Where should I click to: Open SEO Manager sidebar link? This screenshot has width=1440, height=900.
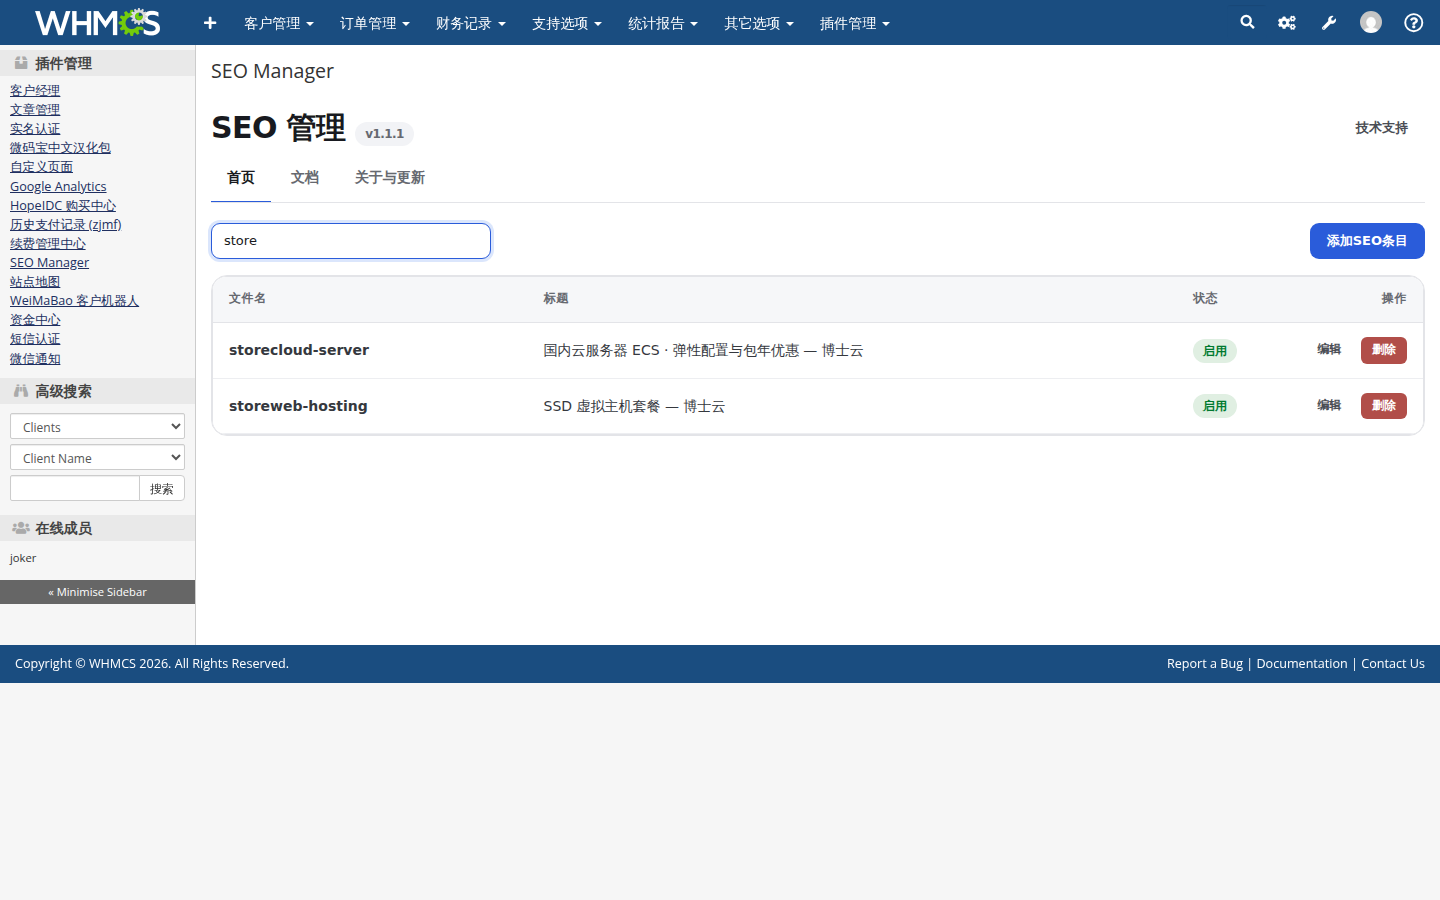click(49, 262)
